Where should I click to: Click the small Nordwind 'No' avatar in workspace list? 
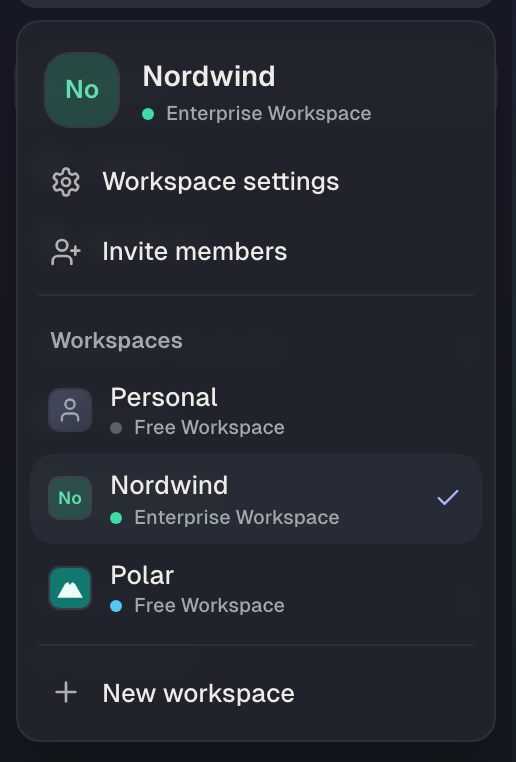point(70,498)
